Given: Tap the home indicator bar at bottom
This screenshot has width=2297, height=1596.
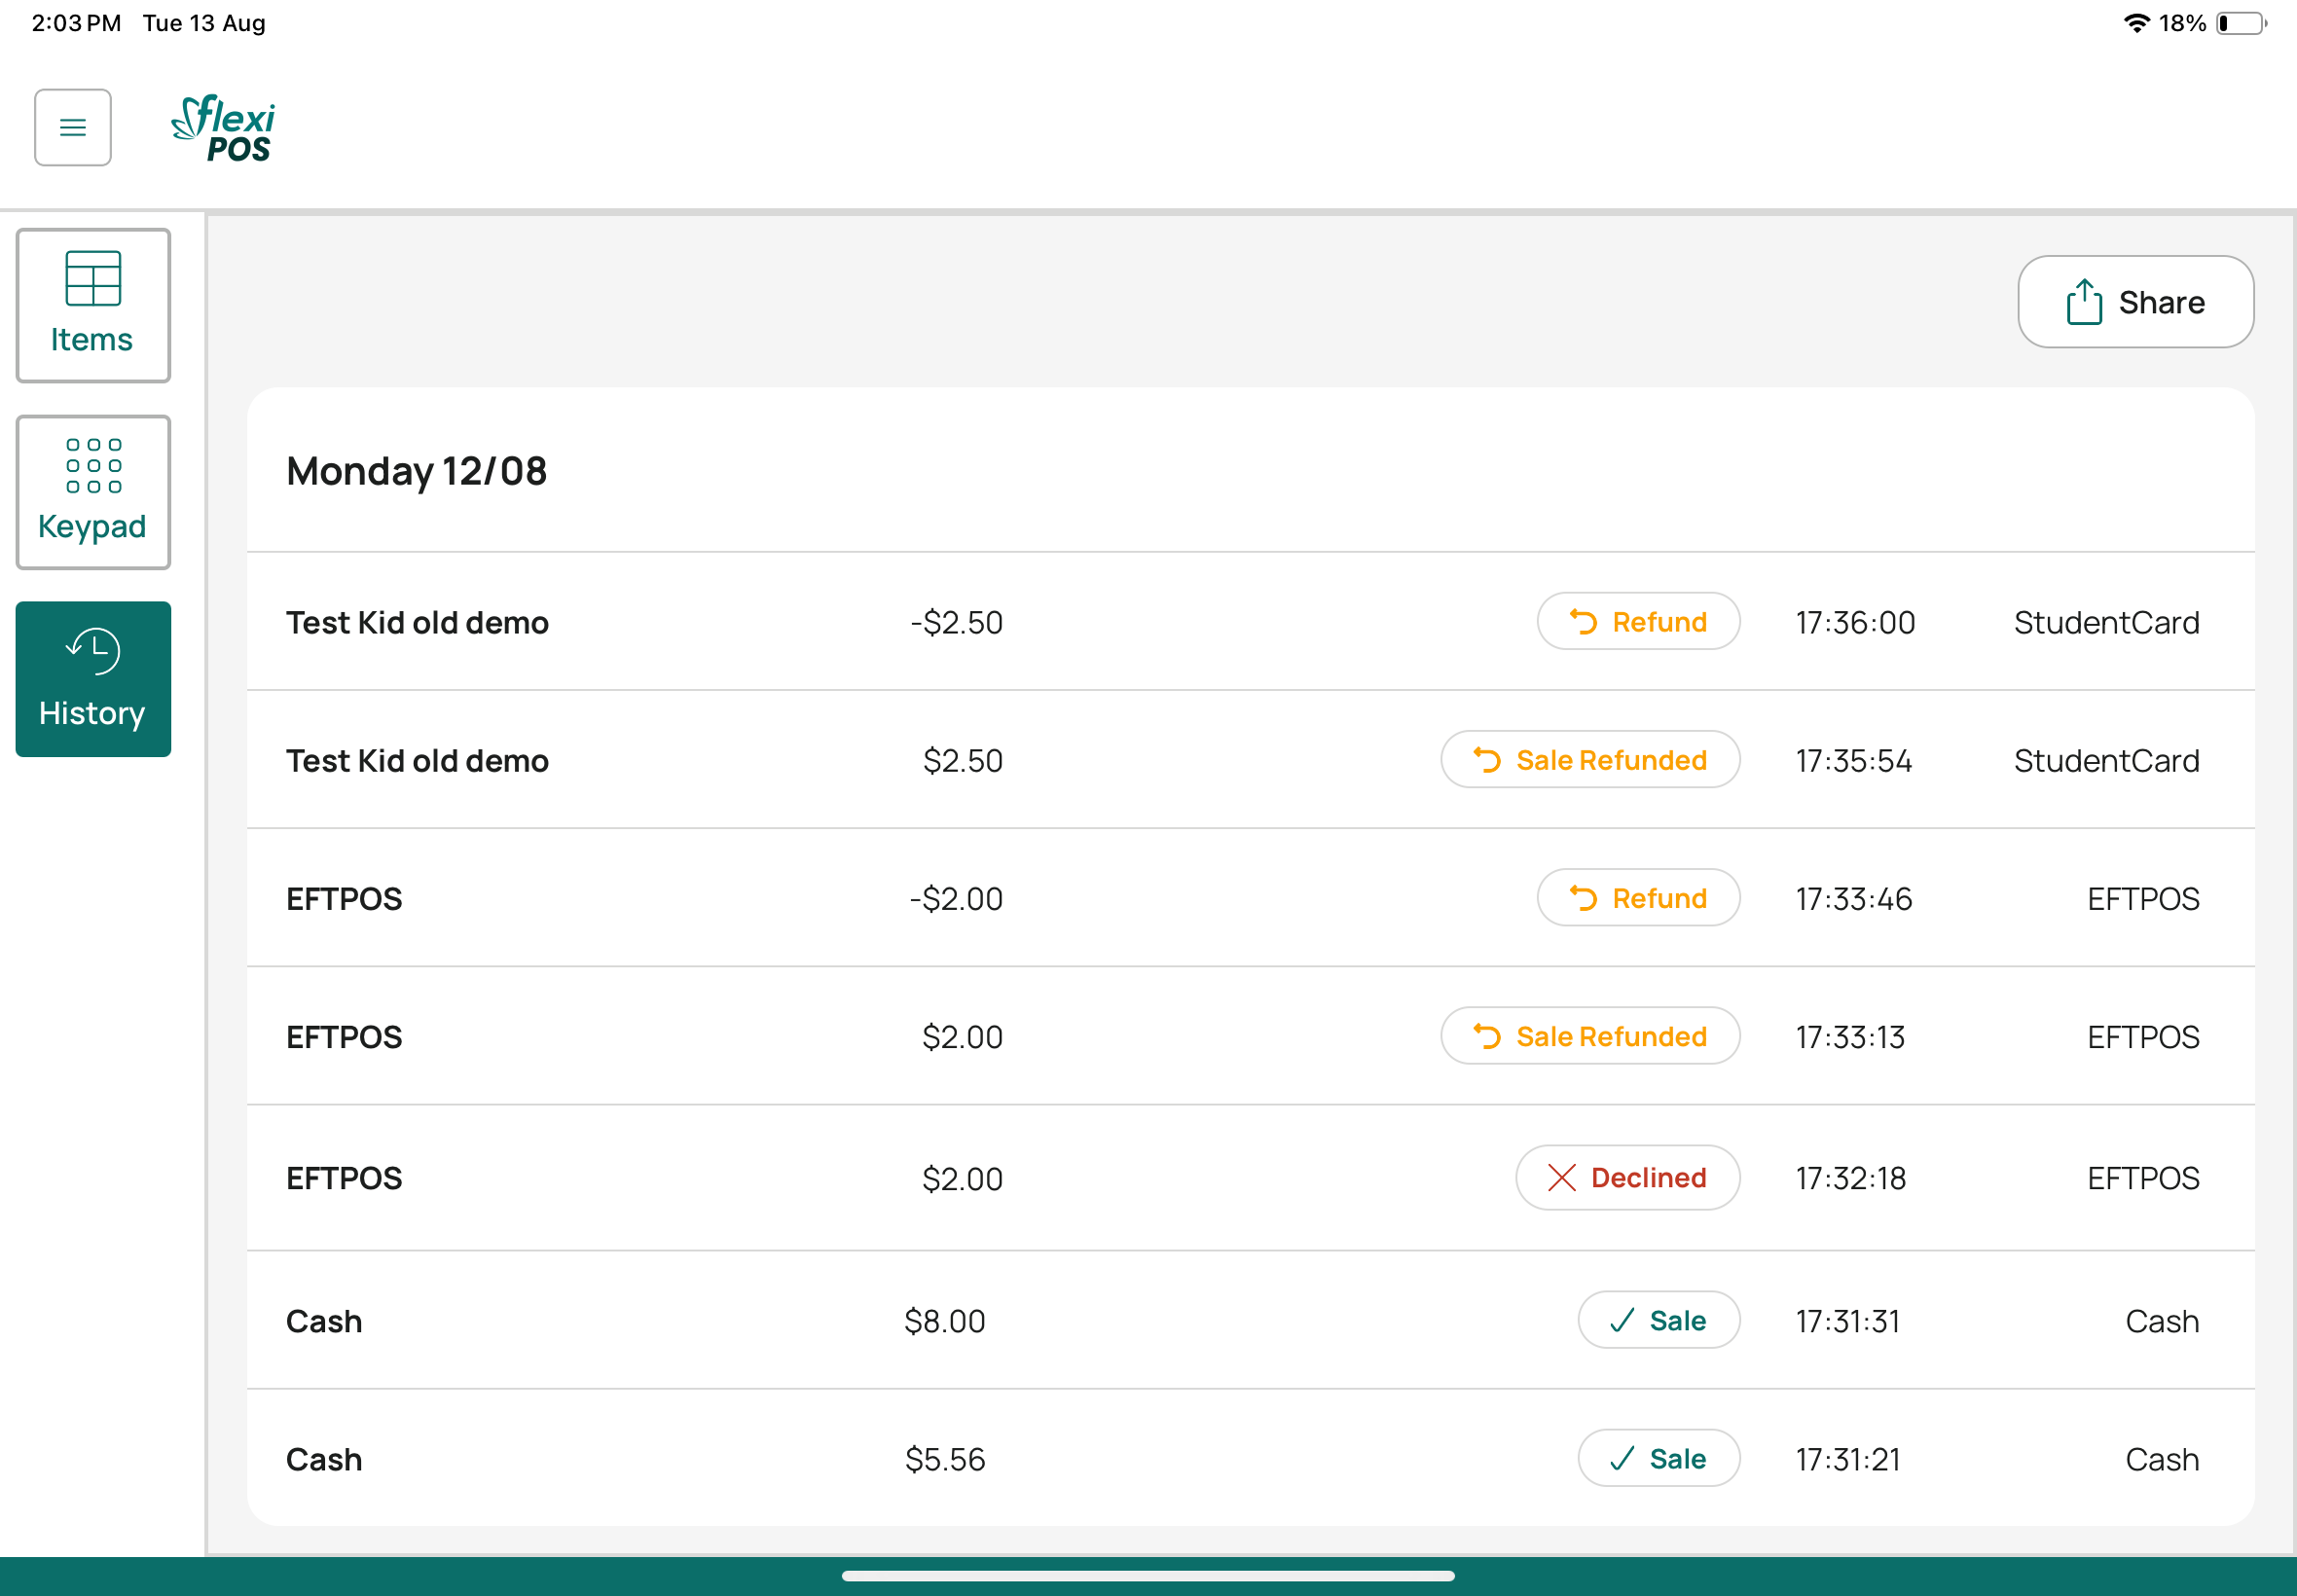Looking at the screenshot, I should (x=1147, y=1576).
